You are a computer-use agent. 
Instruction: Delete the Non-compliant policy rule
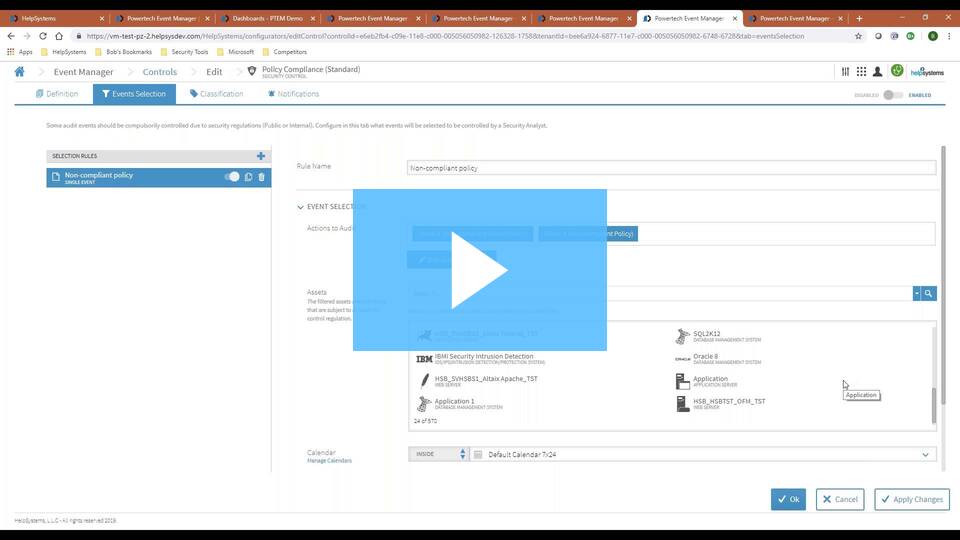click(x=262, y=177)
